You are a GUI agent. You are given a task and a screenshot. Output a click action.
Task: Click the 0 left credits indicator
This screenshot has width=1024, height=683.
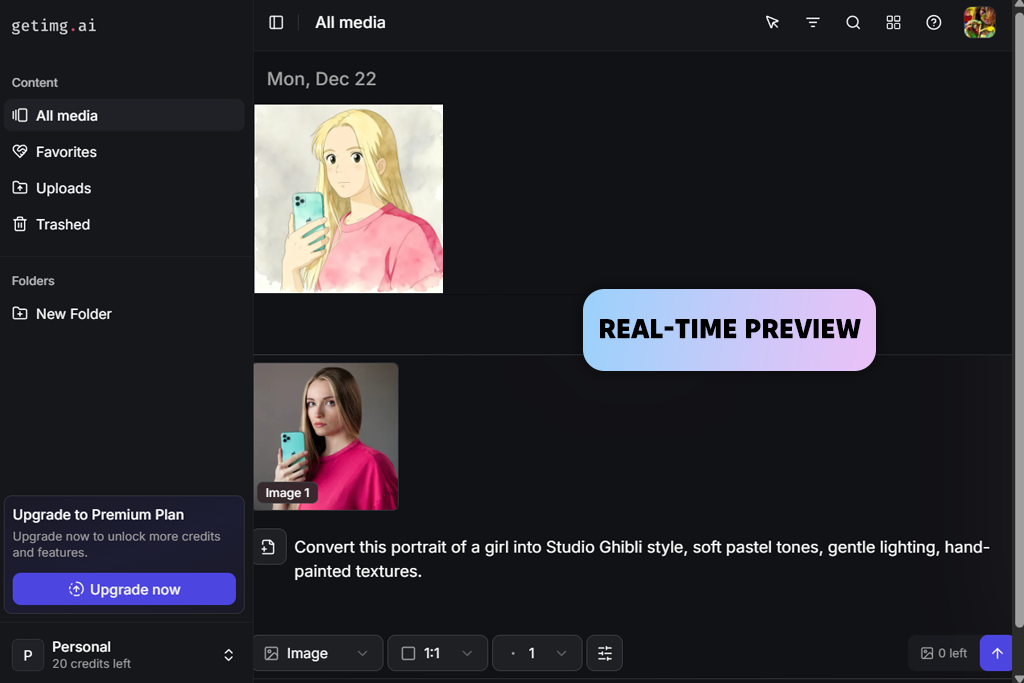[944, 653]
